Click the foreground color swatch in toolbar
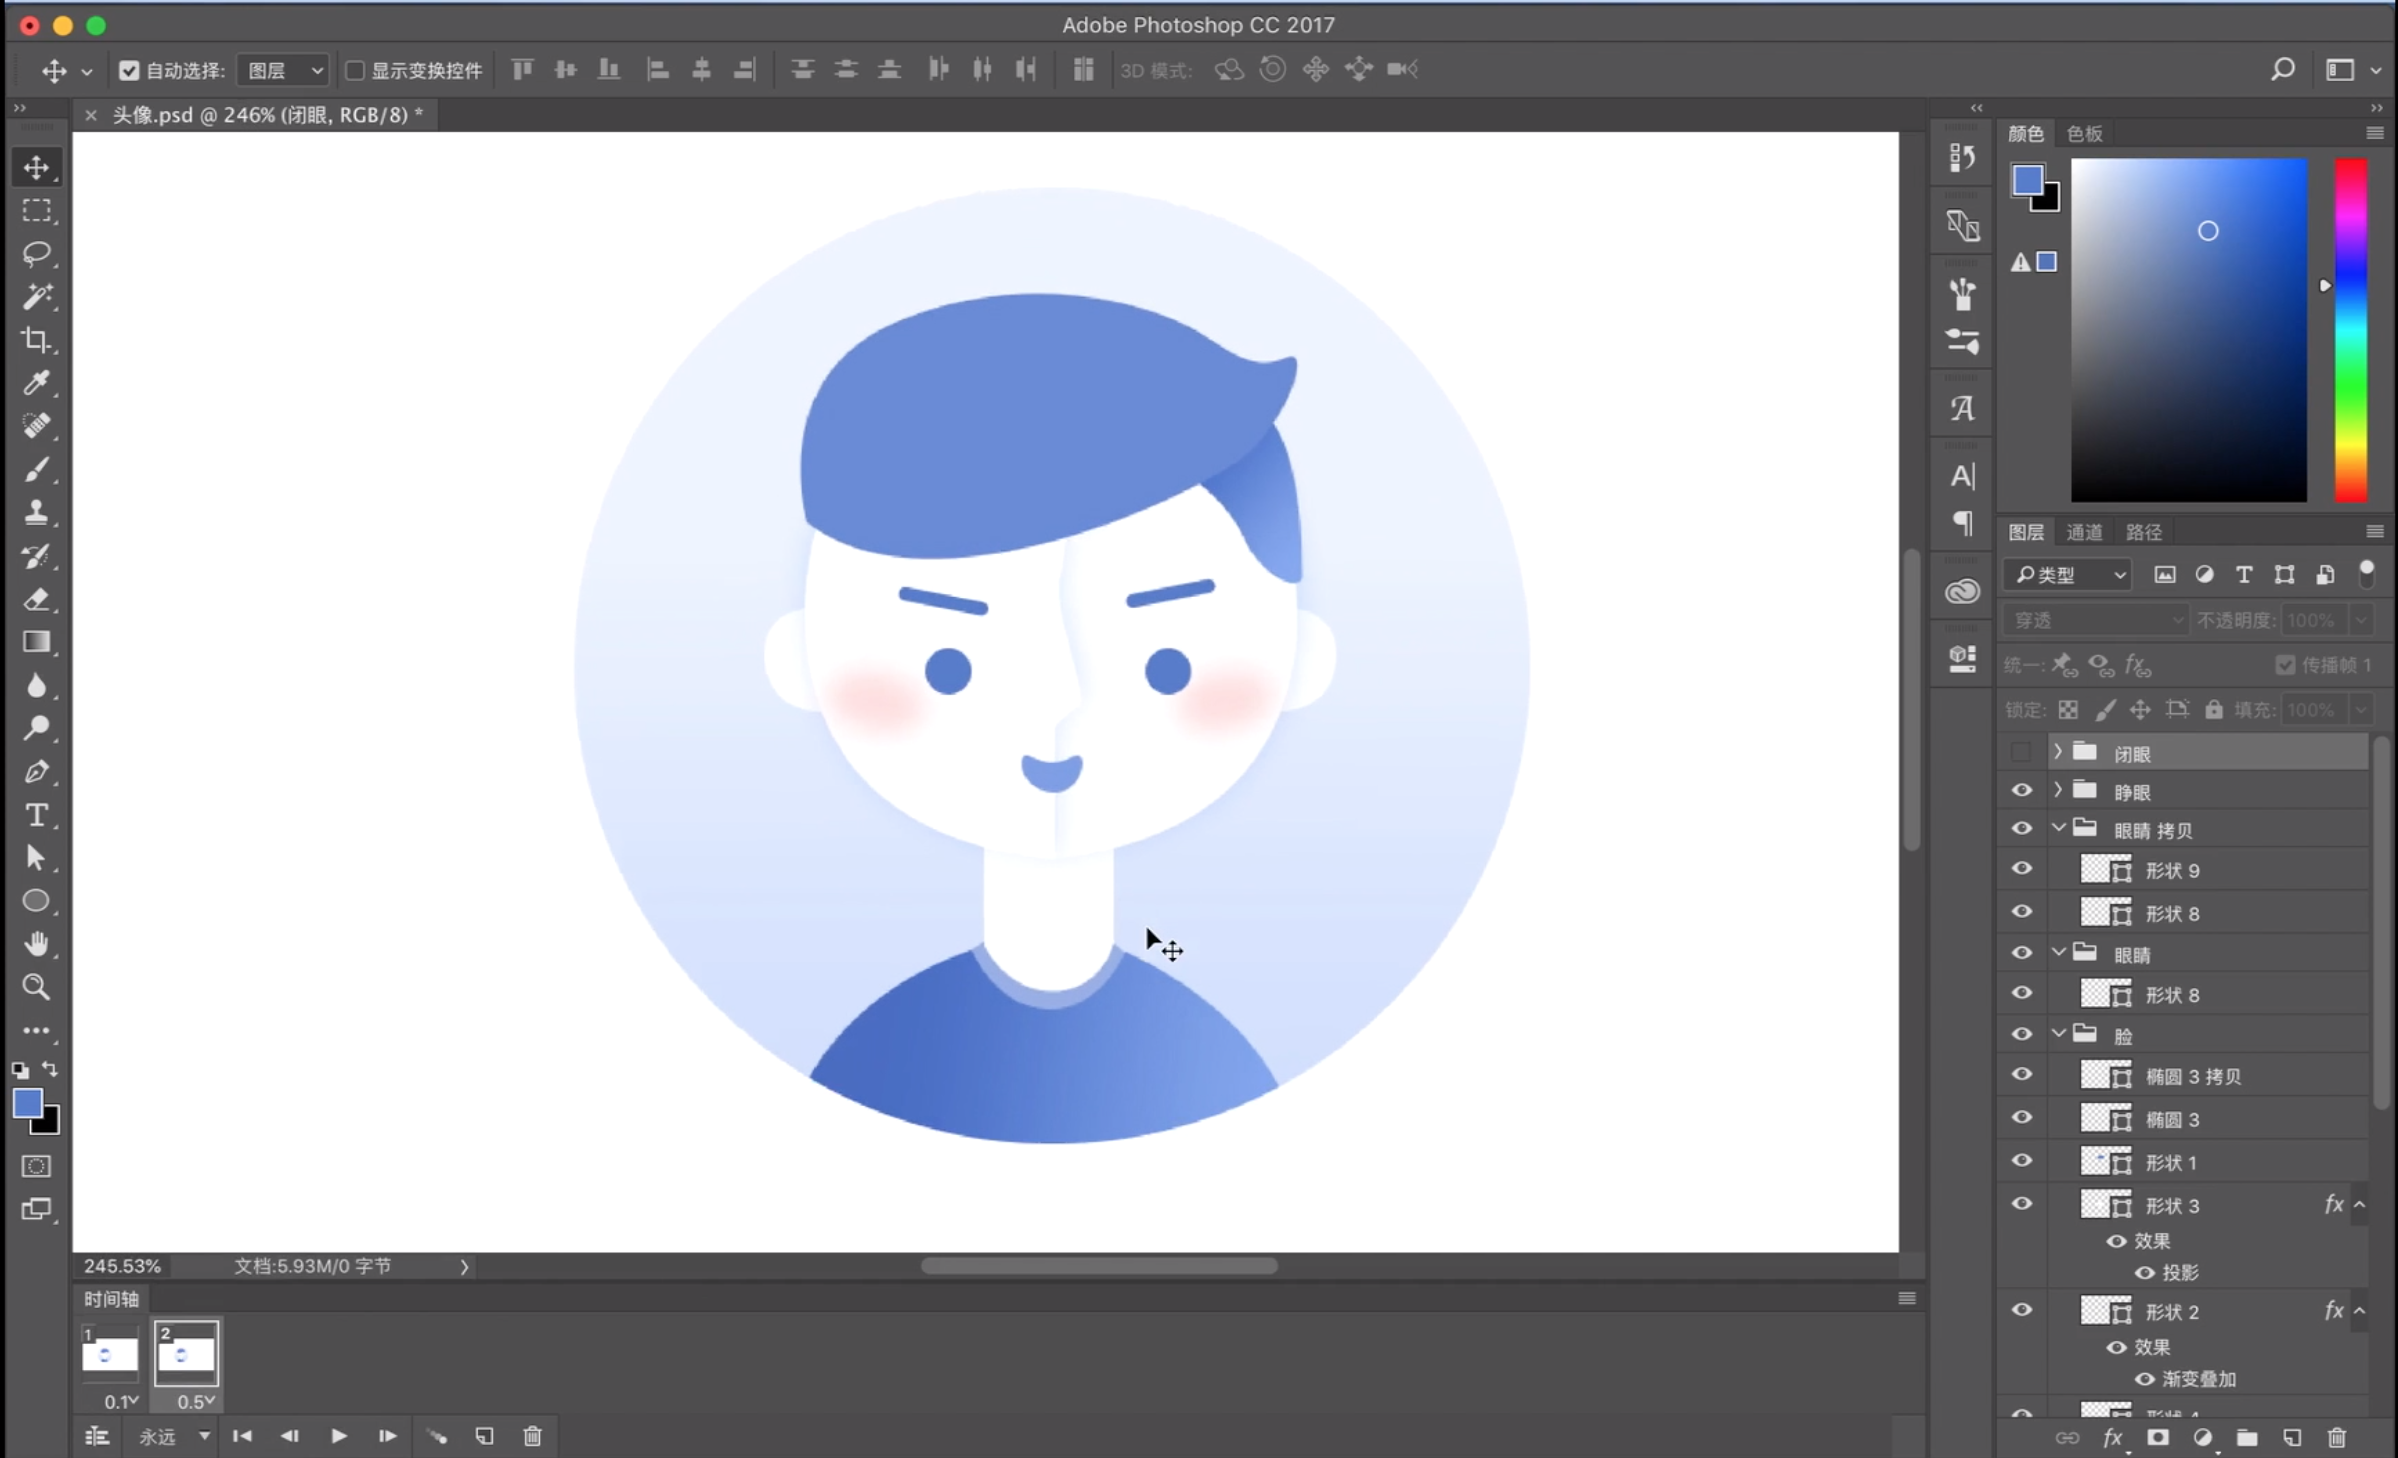 tap(27, 1103)
